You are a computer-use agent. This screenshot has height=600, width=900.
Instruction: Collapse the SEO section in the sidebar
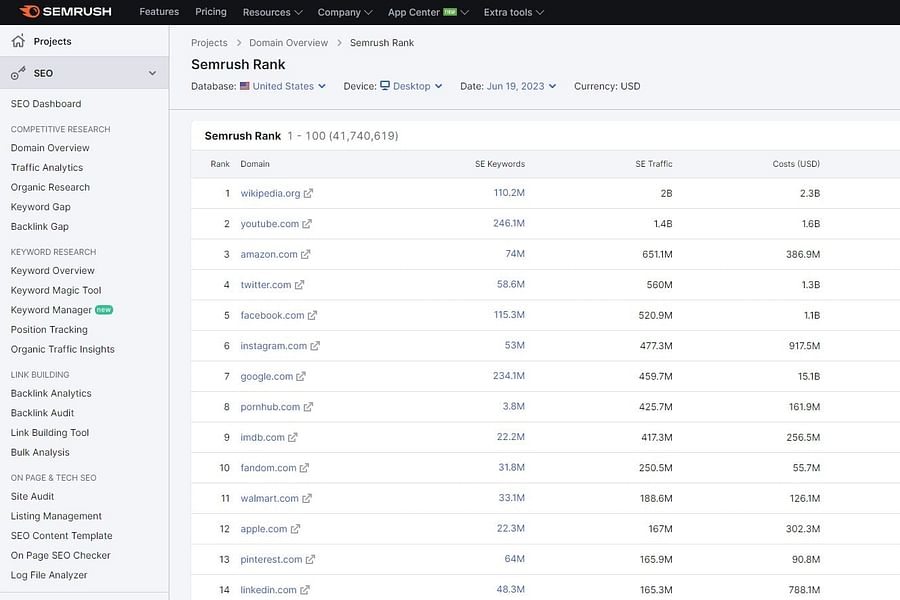(152, 72)
